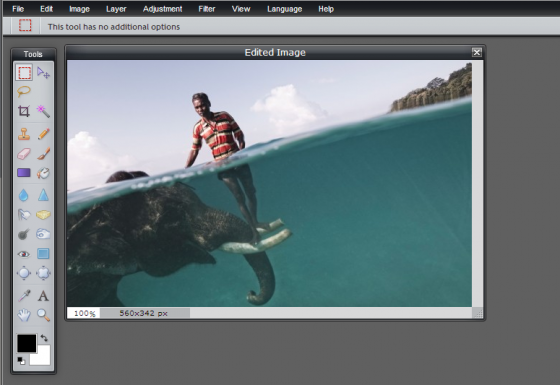Click the 100% zoom level field
560x385 pixels.
(84, 313)
